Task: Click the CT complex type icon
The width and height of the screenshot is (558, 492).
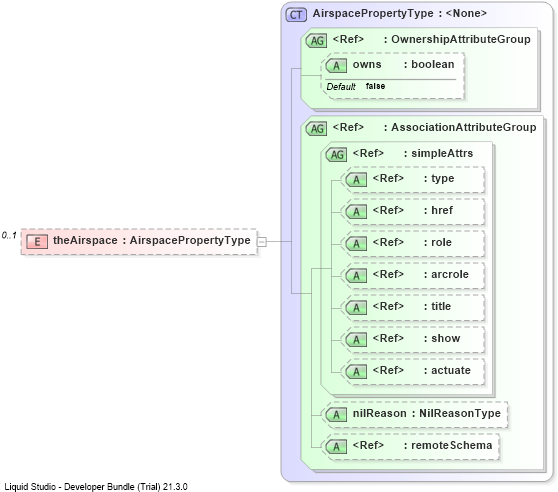Action: pyautogui.click(x=296, y=15)
